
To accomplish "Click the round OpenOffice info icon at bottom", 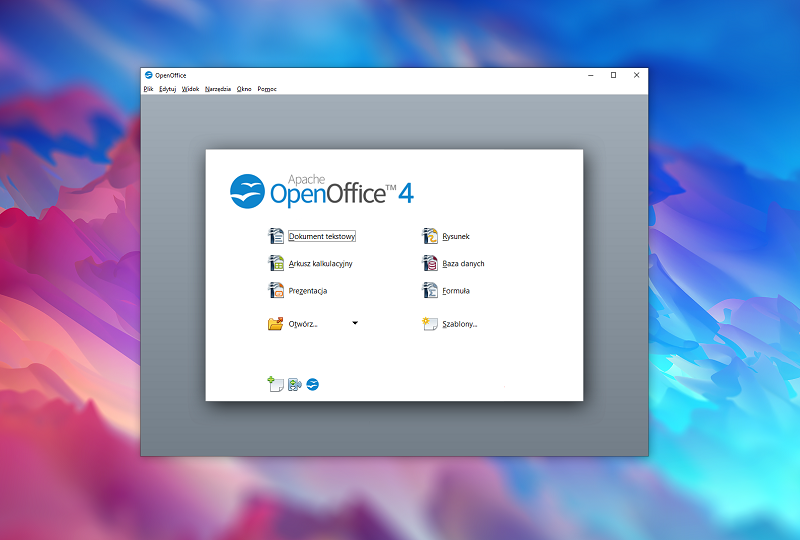I will click(313, 384).
